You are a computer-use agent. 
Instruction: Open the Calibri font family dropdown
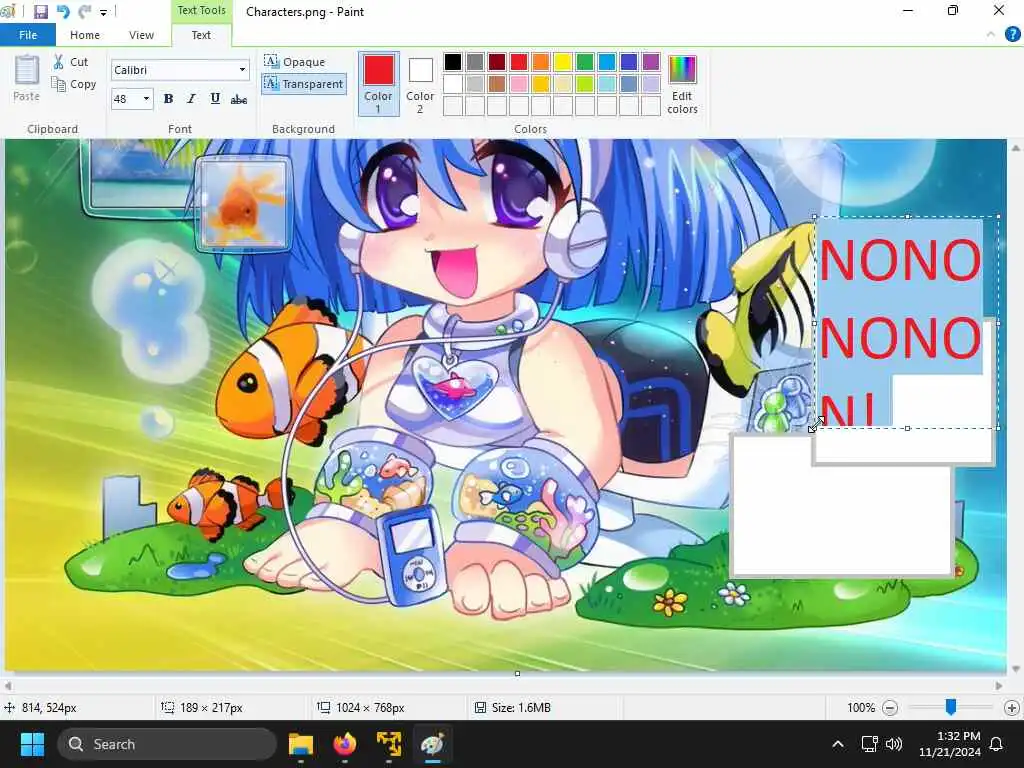[x=243, y=70]
